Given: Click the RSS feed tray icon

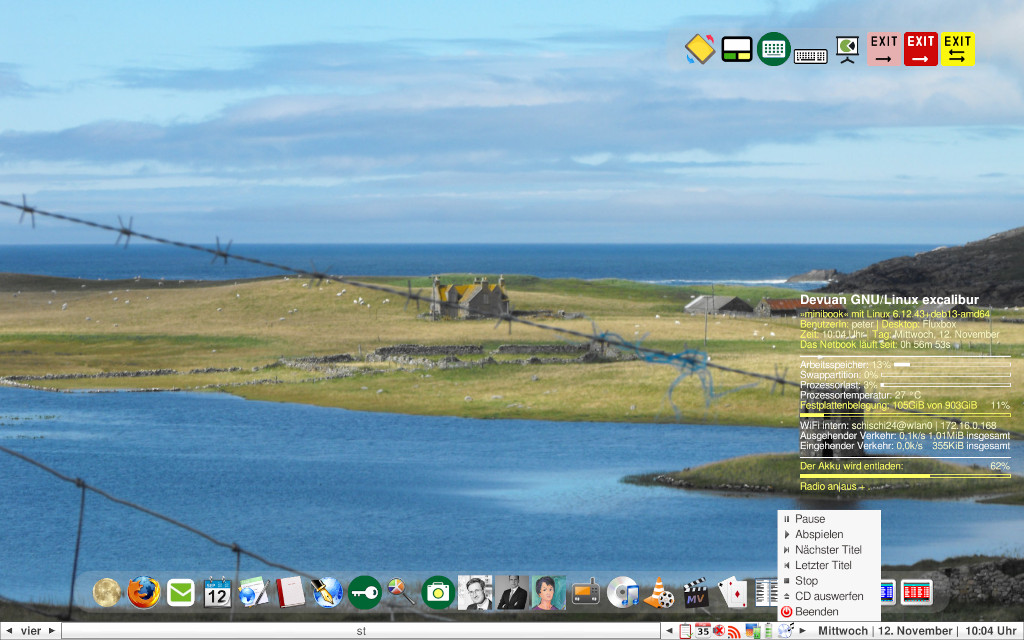Looking at the screenshot, I should [x=734, y=631].
